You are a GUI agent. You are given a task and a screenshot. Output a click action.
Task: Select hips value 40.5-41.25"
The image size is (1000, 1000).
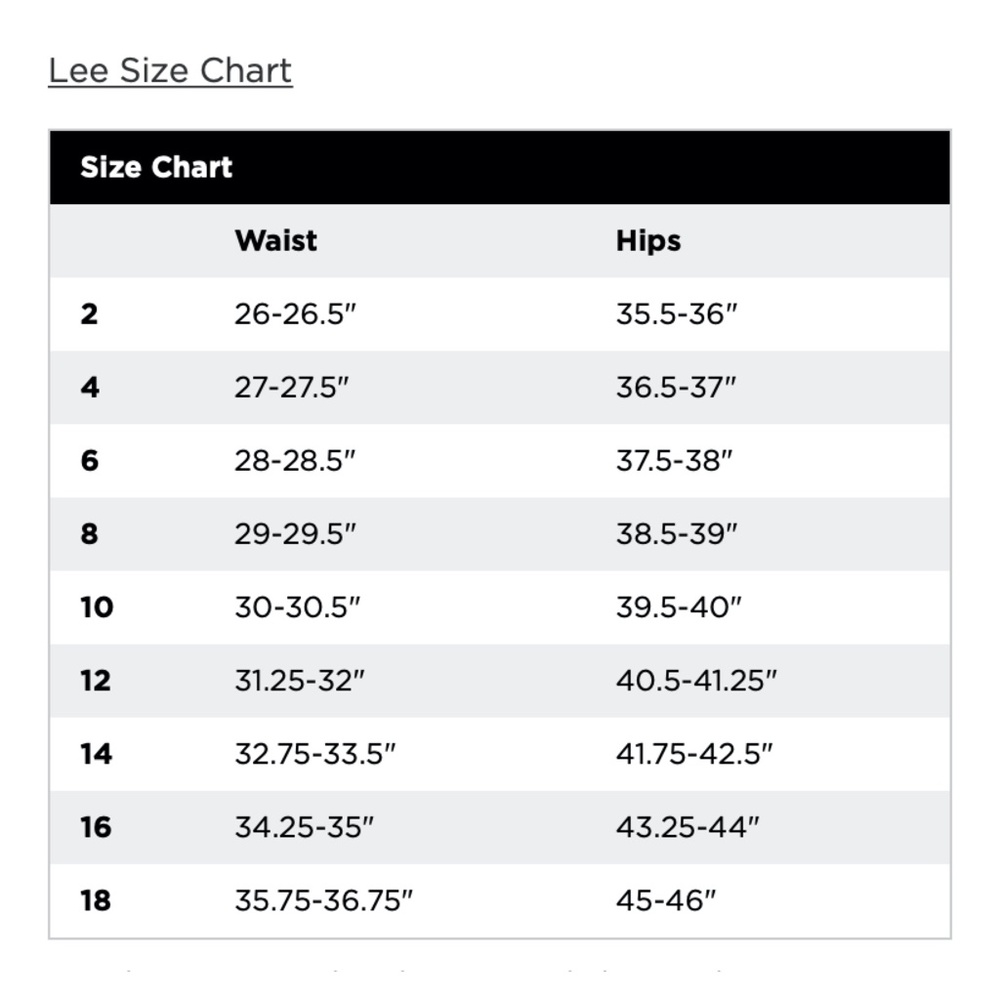pos(696,681)
